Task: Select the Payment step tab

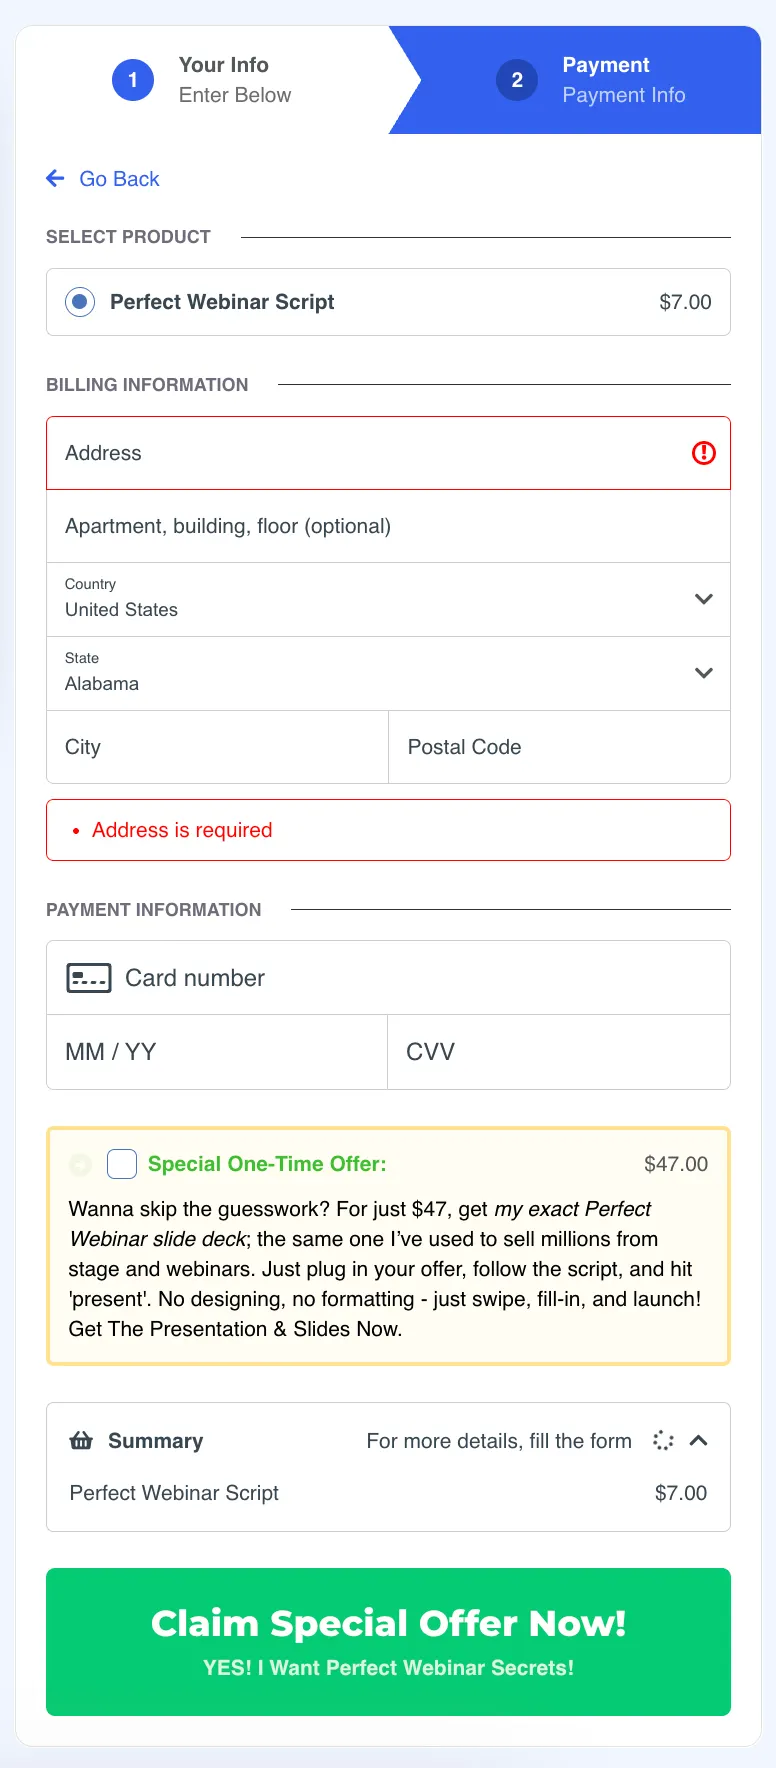Action: click(x=580, y=80)
